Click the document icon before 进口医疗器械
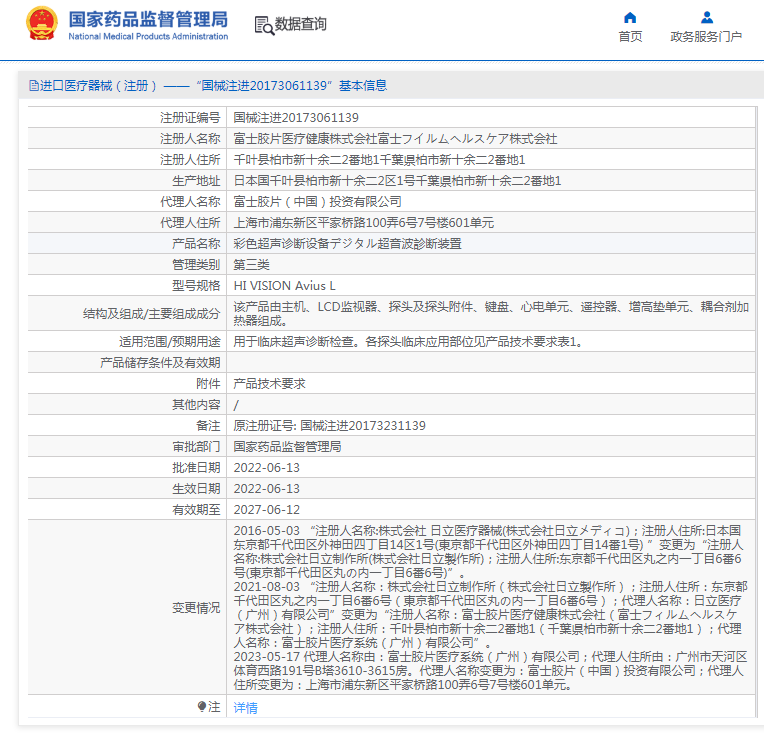 (x=34, y=86)
